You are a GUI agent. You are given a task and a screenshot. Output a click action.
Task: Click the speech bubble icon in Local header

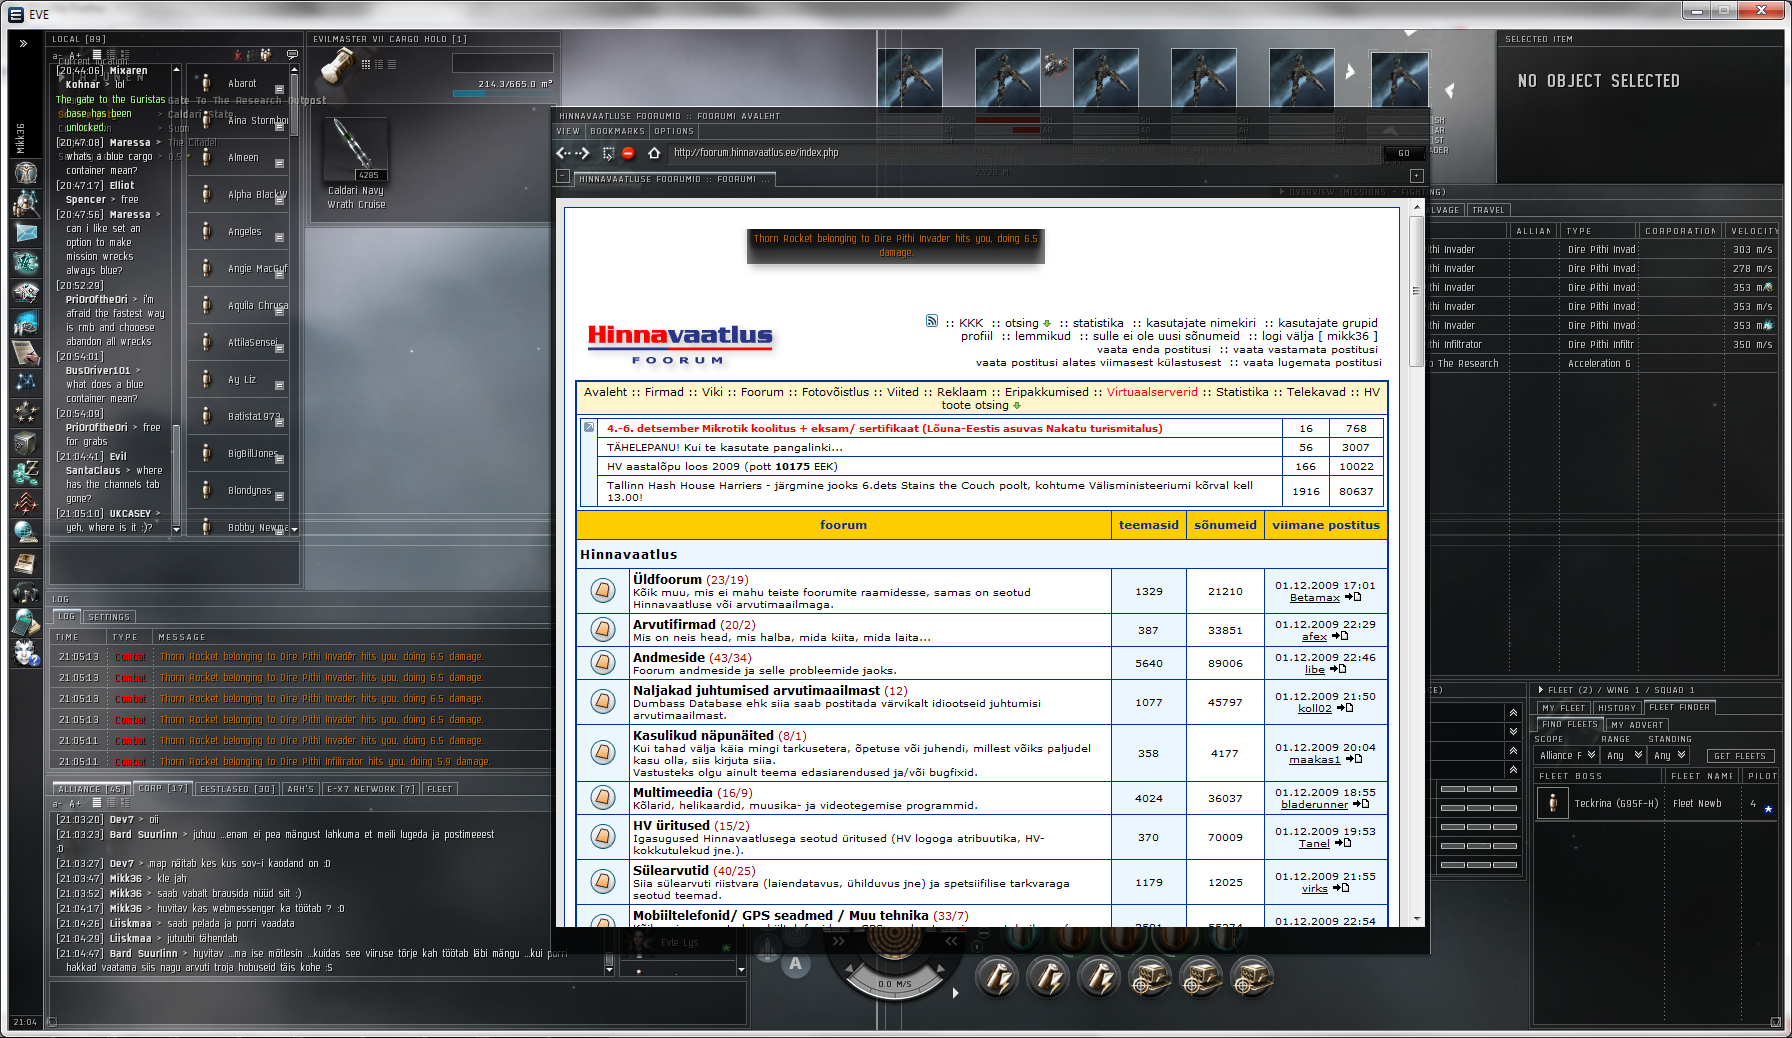tap(292, 54)
